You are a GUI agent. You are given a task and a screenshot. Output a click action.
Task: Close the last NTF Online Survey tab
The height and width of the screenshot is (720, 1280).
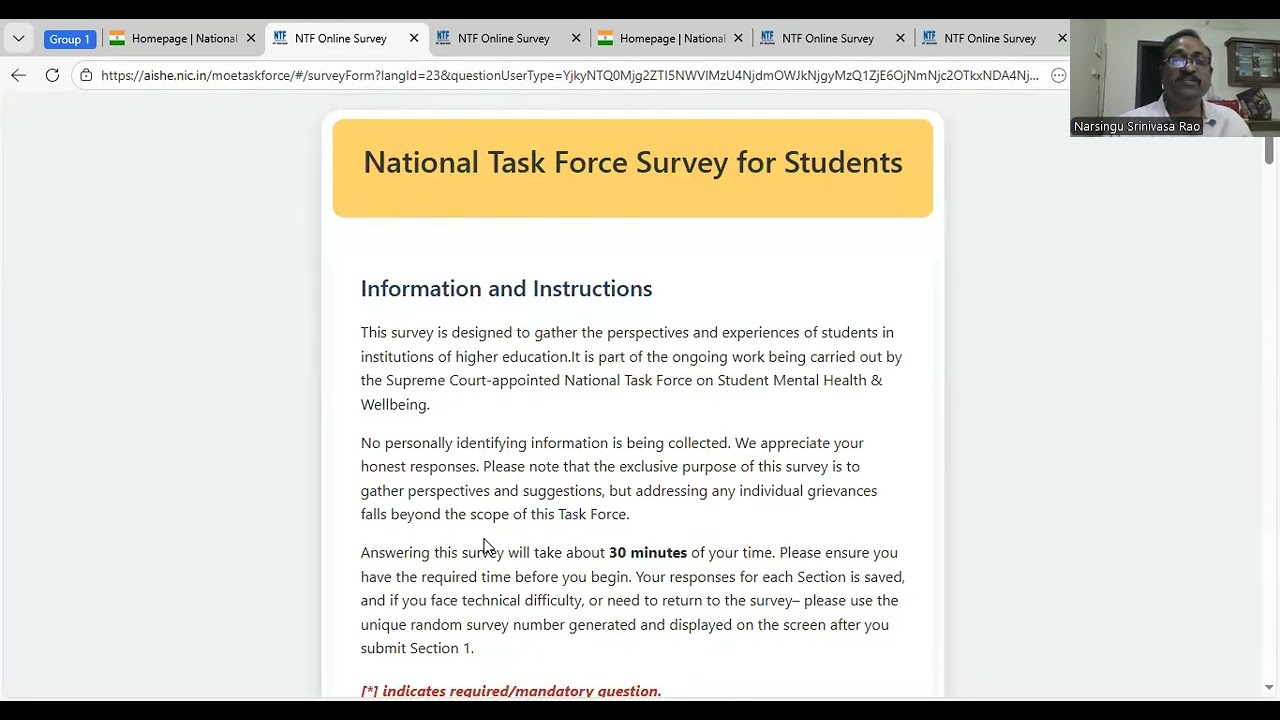point(1062,39)
